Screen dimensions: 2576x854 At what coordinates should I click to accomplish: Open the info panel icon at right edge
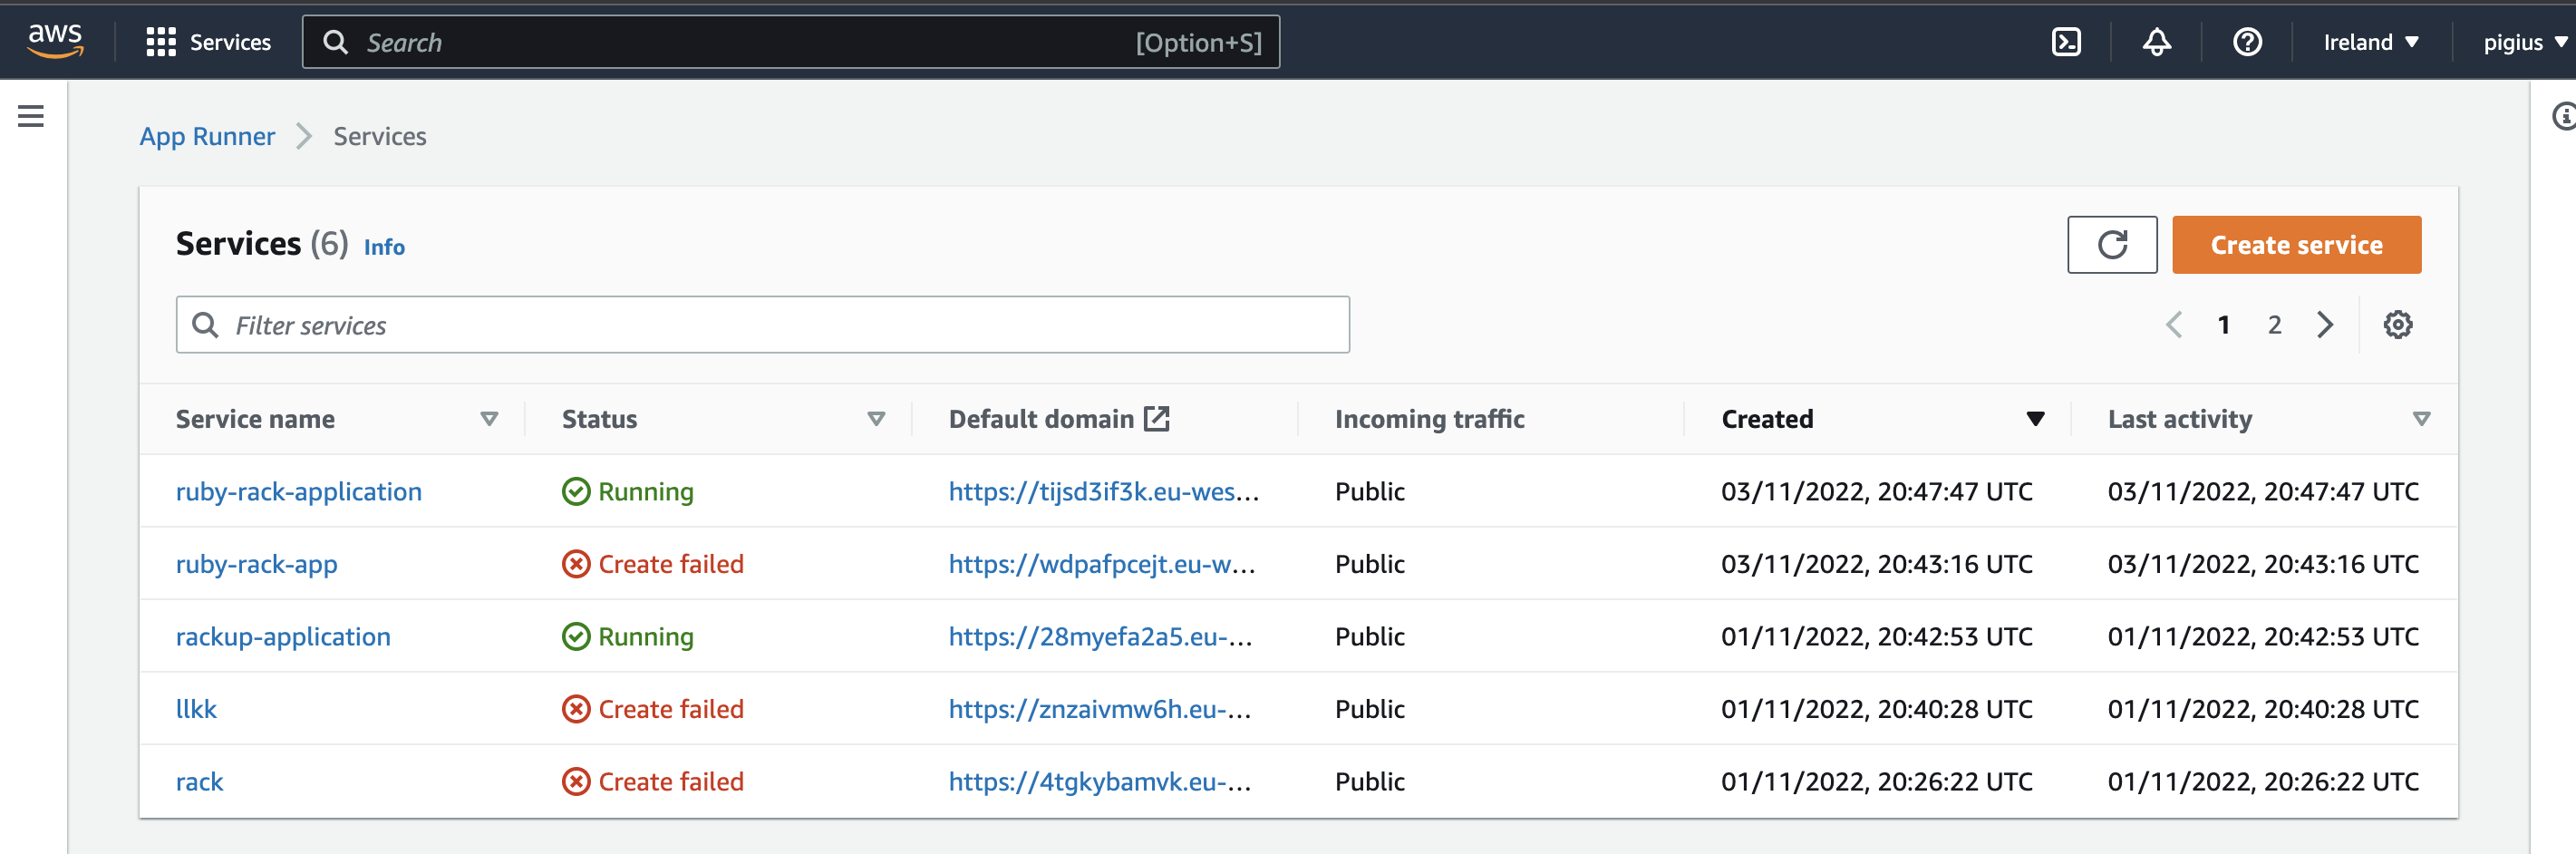click(2563, 116)
